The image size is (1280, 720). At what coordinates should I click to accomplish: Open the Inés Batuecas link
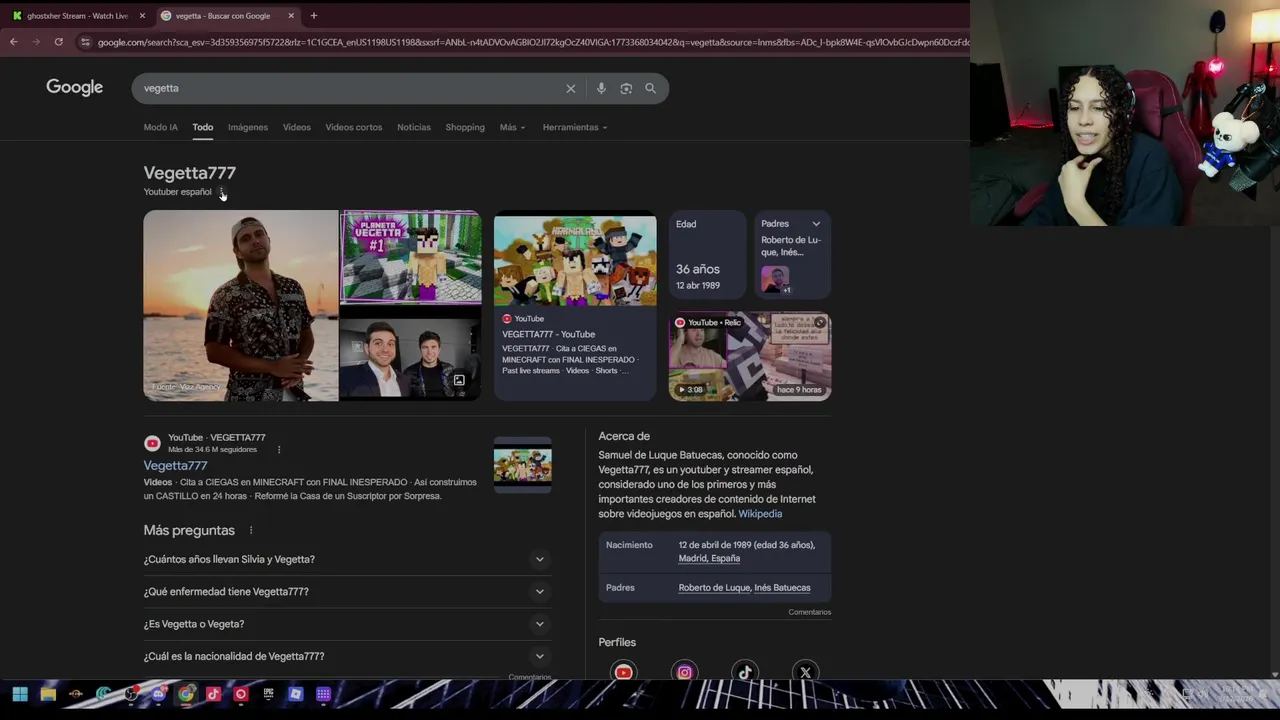tap(783, 588)
